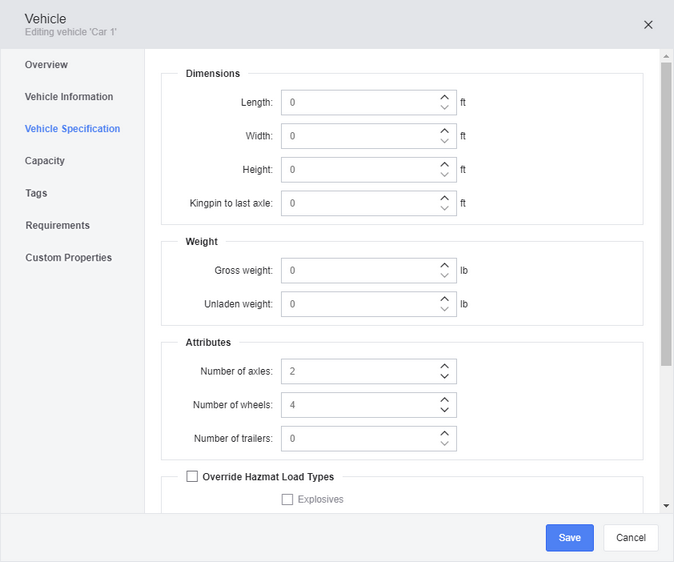Decrease Height with the down arrow

444,175
